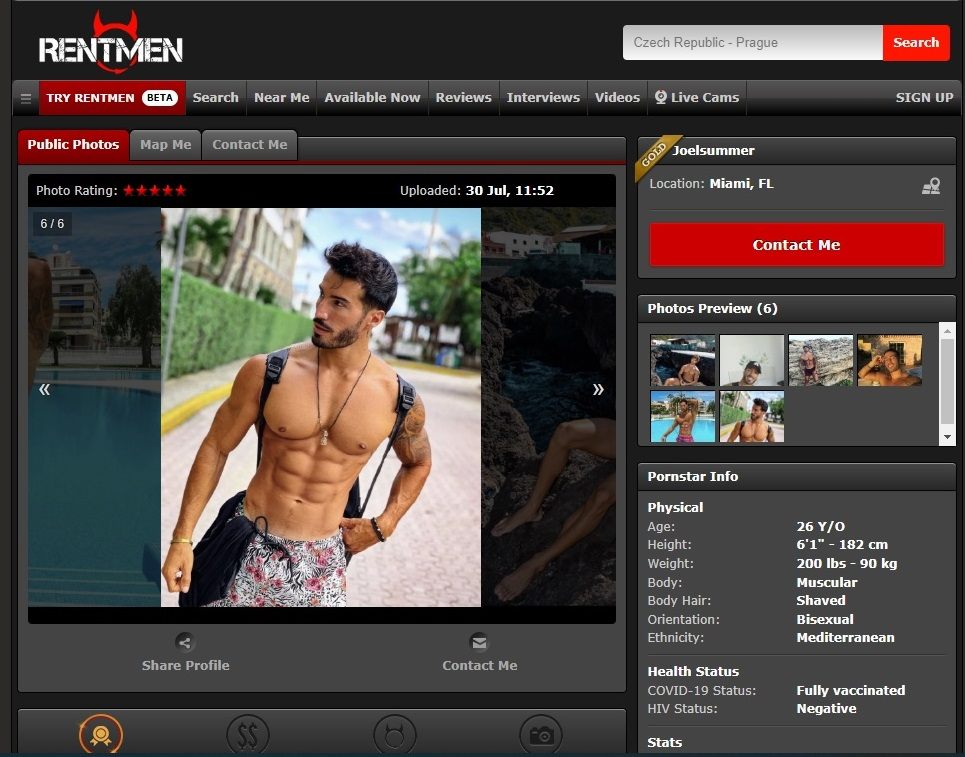Image resolution: width=965 pixels, height=757 pixels.
Task: Click the SIGN UP link
Action: tap(924, 98)
